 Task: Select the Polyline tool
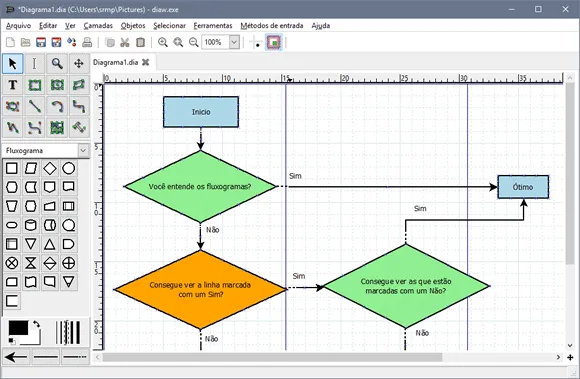click(13, 128)
